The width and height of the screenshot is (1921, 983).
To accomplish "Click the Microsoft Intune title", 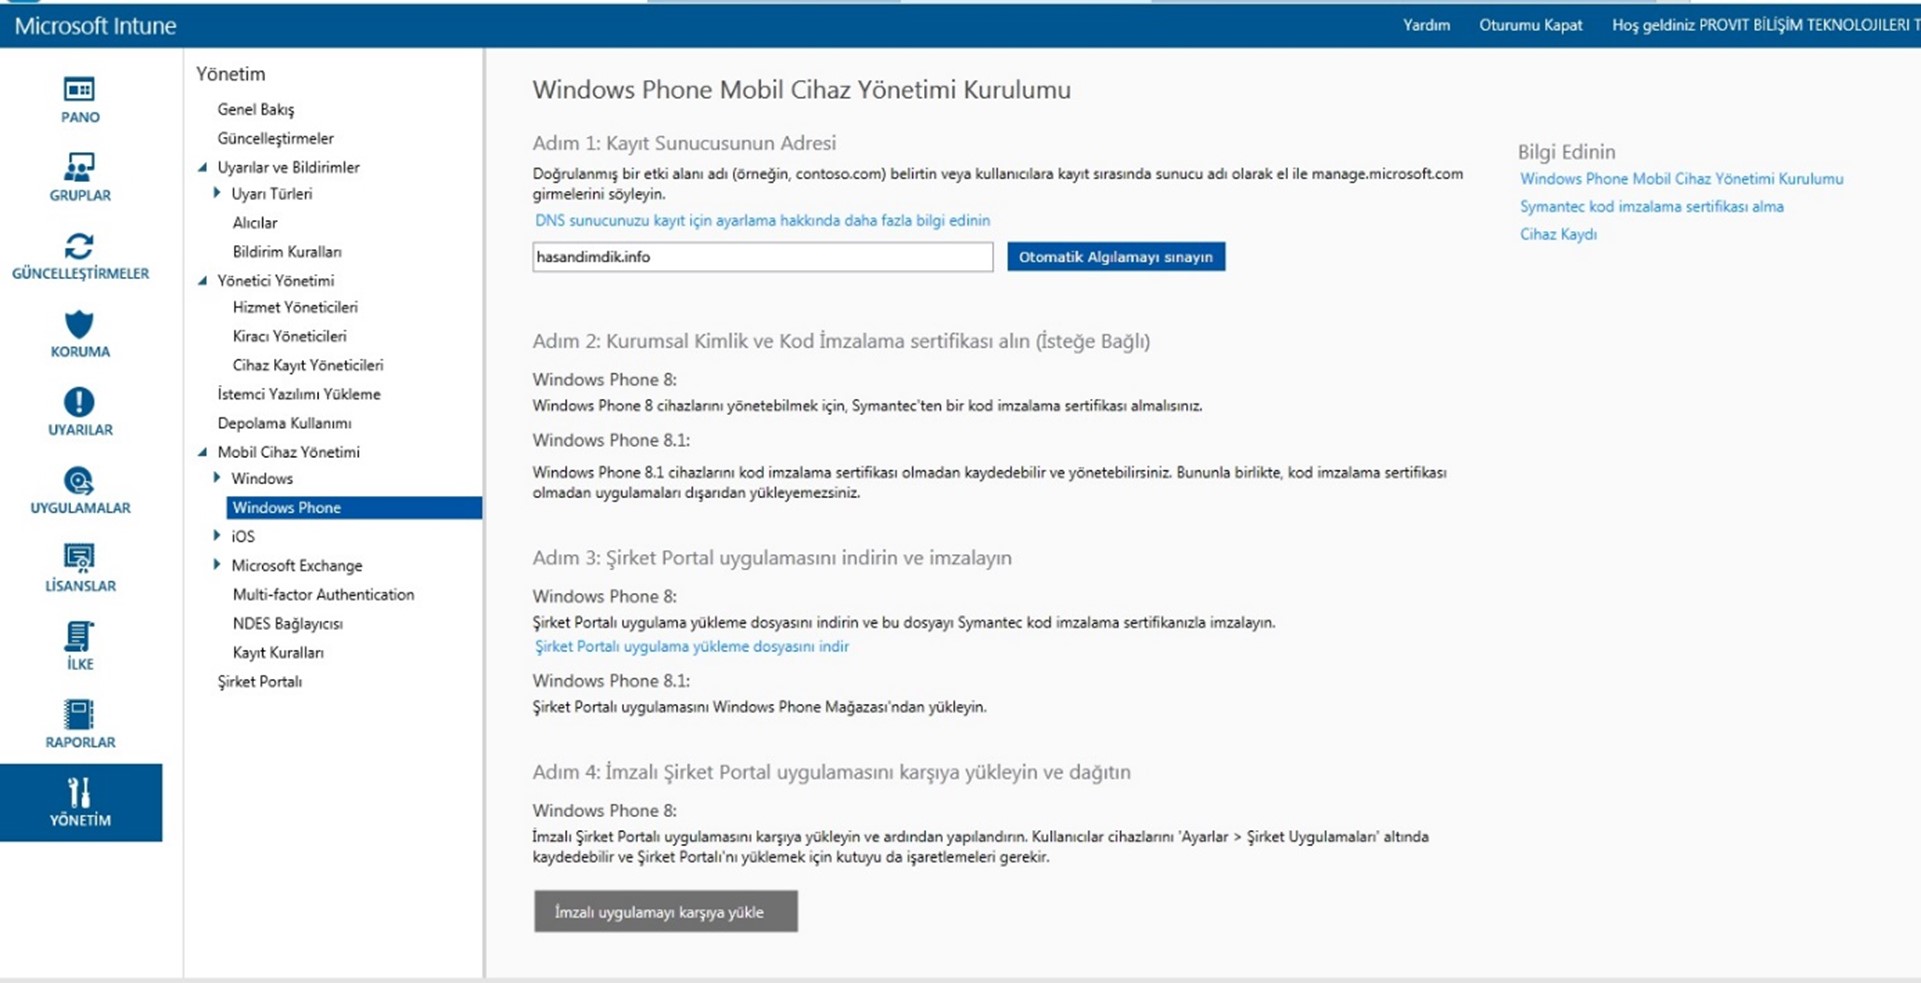I will [95, 26].
